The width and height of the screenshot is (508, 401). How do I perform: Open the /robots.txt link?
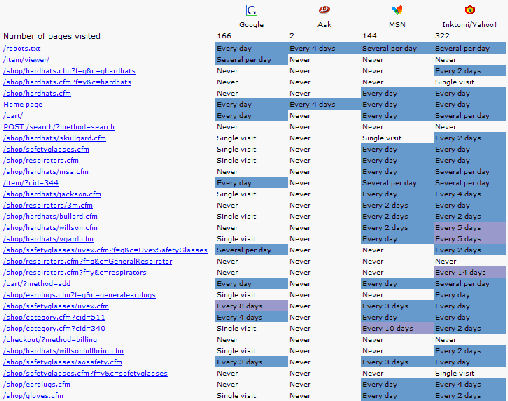click(x=22, y=48)
